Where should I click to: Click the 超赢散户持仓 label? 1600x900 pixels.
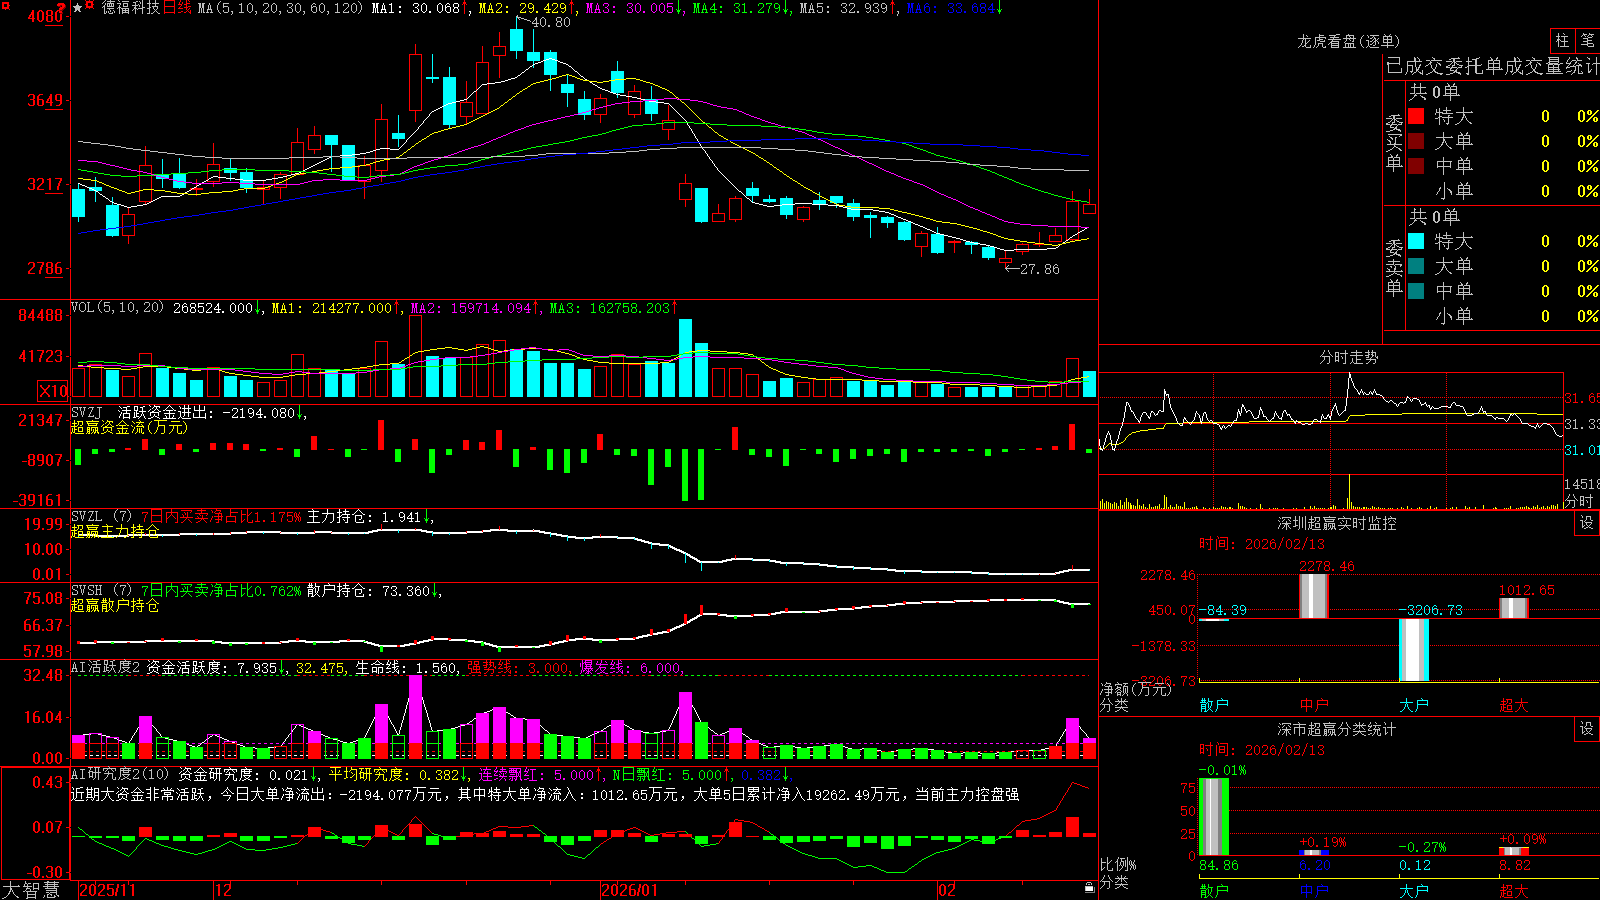(x=115, y=605)
